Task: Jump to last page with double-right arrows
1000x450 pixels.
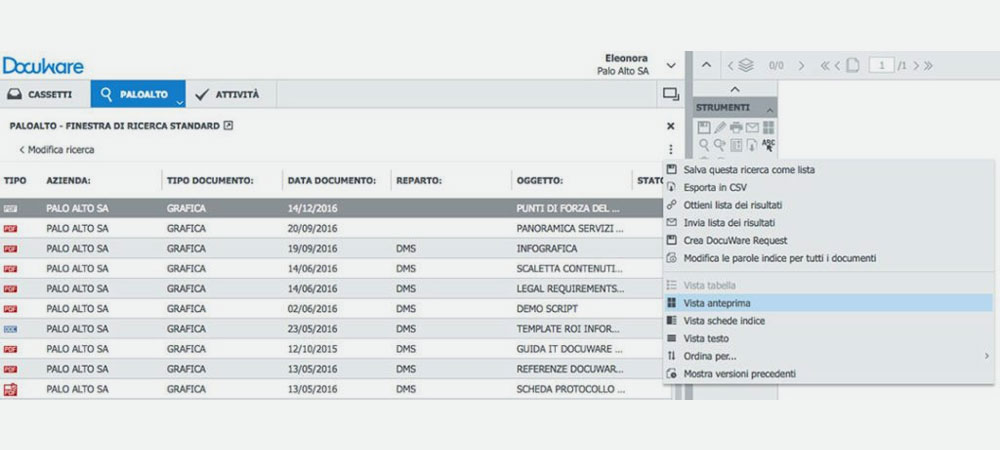Action: click(928, 66)
